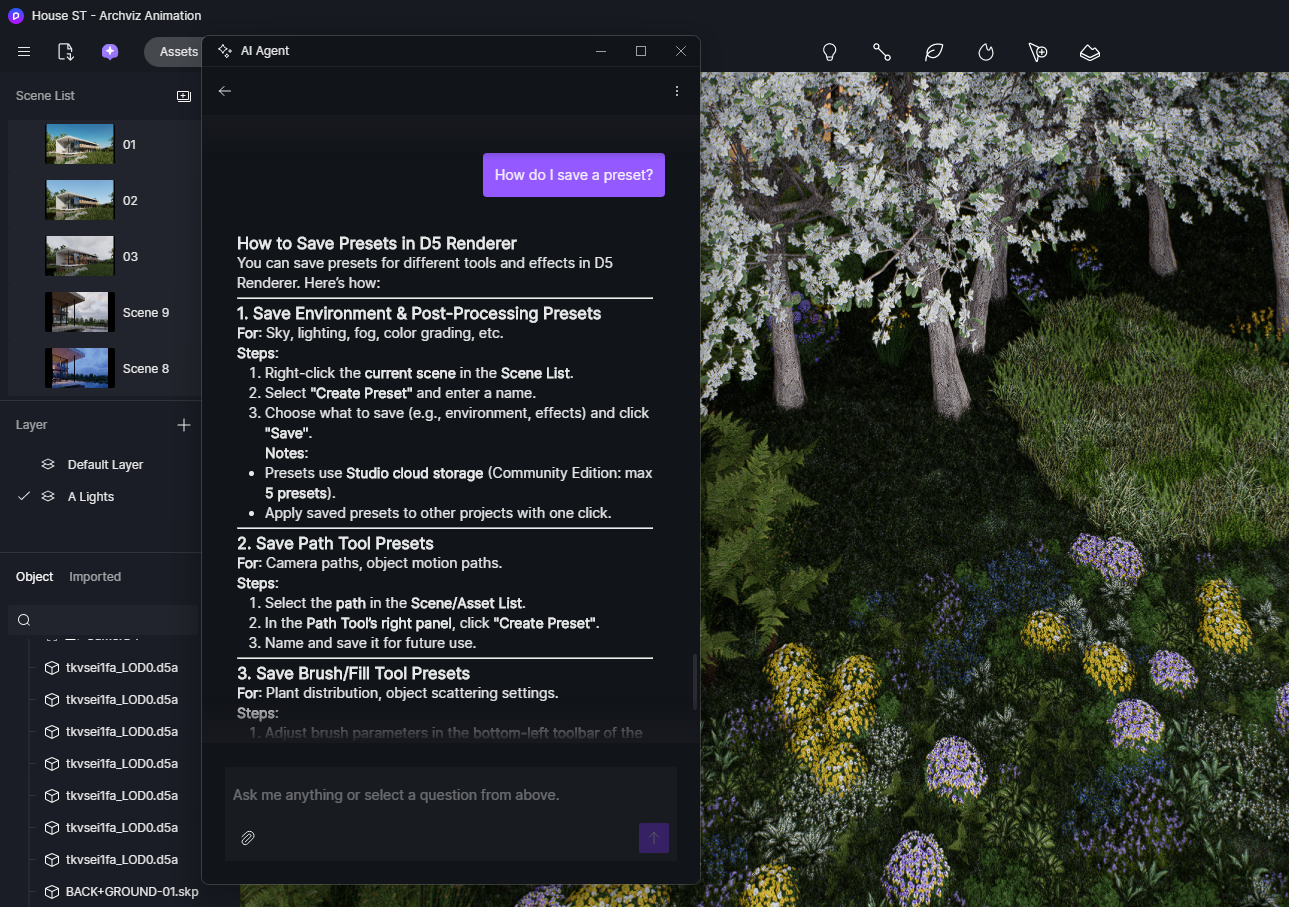Focus the 'Ask me anything' input field
This screenshot has height=907, width=1289.
451,795
